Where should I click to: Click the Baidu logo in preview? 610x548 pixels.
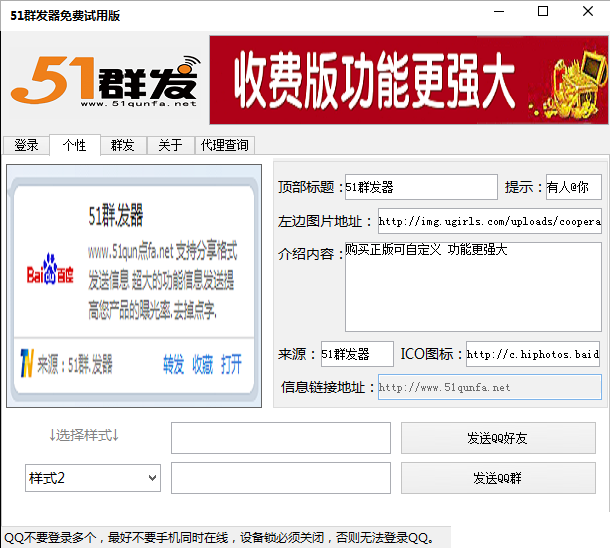click(x=50, y=270)
